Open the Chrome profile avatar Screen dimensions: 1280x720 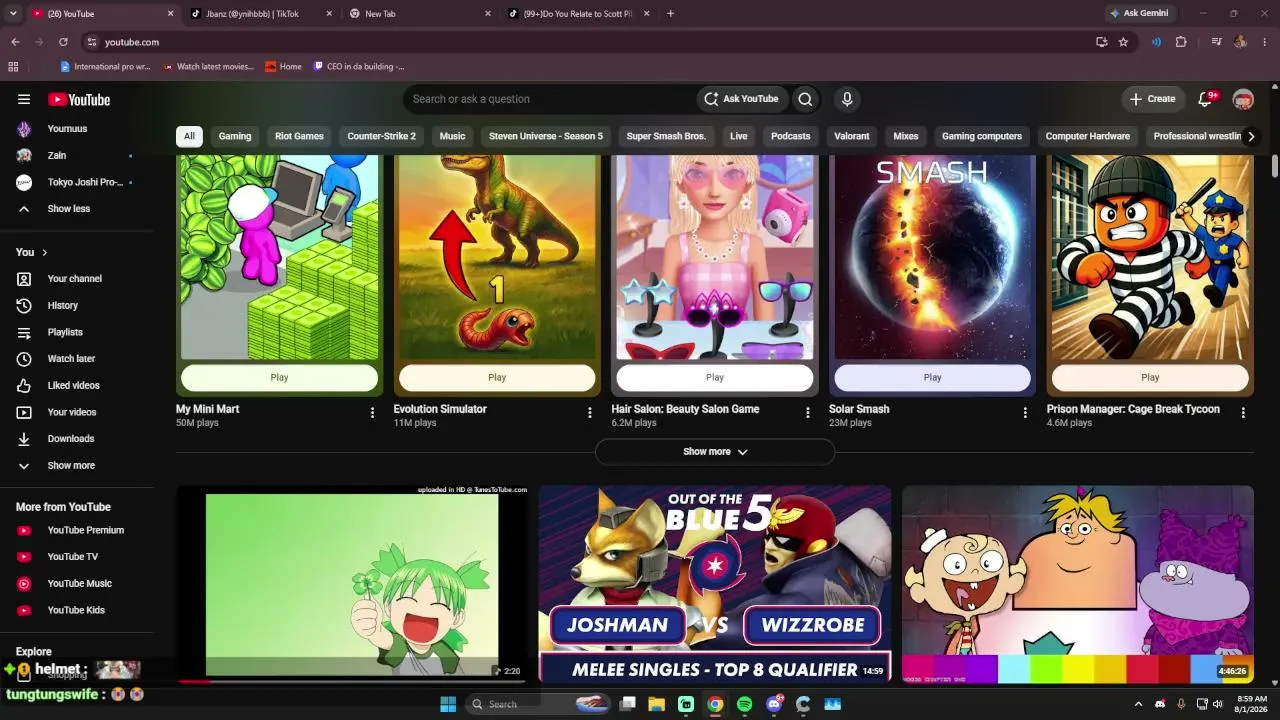[x=1240, y=42]
